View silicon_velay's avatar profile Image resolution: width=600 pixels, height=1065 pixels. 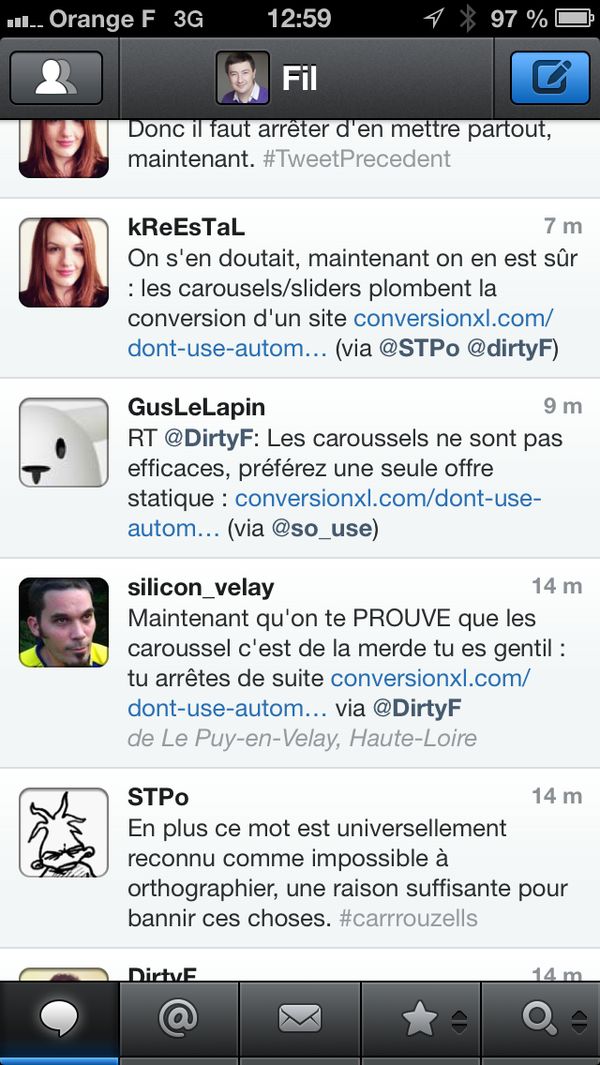tap(64, 622)
